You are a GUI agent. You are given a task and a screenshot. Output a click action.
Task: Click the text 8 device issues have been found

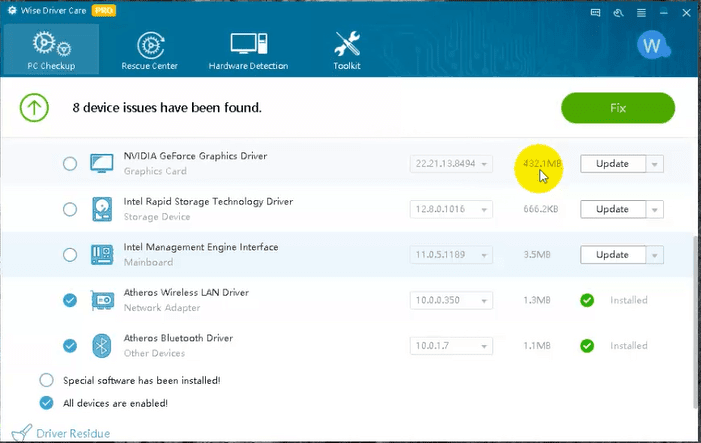click(167, 108)
